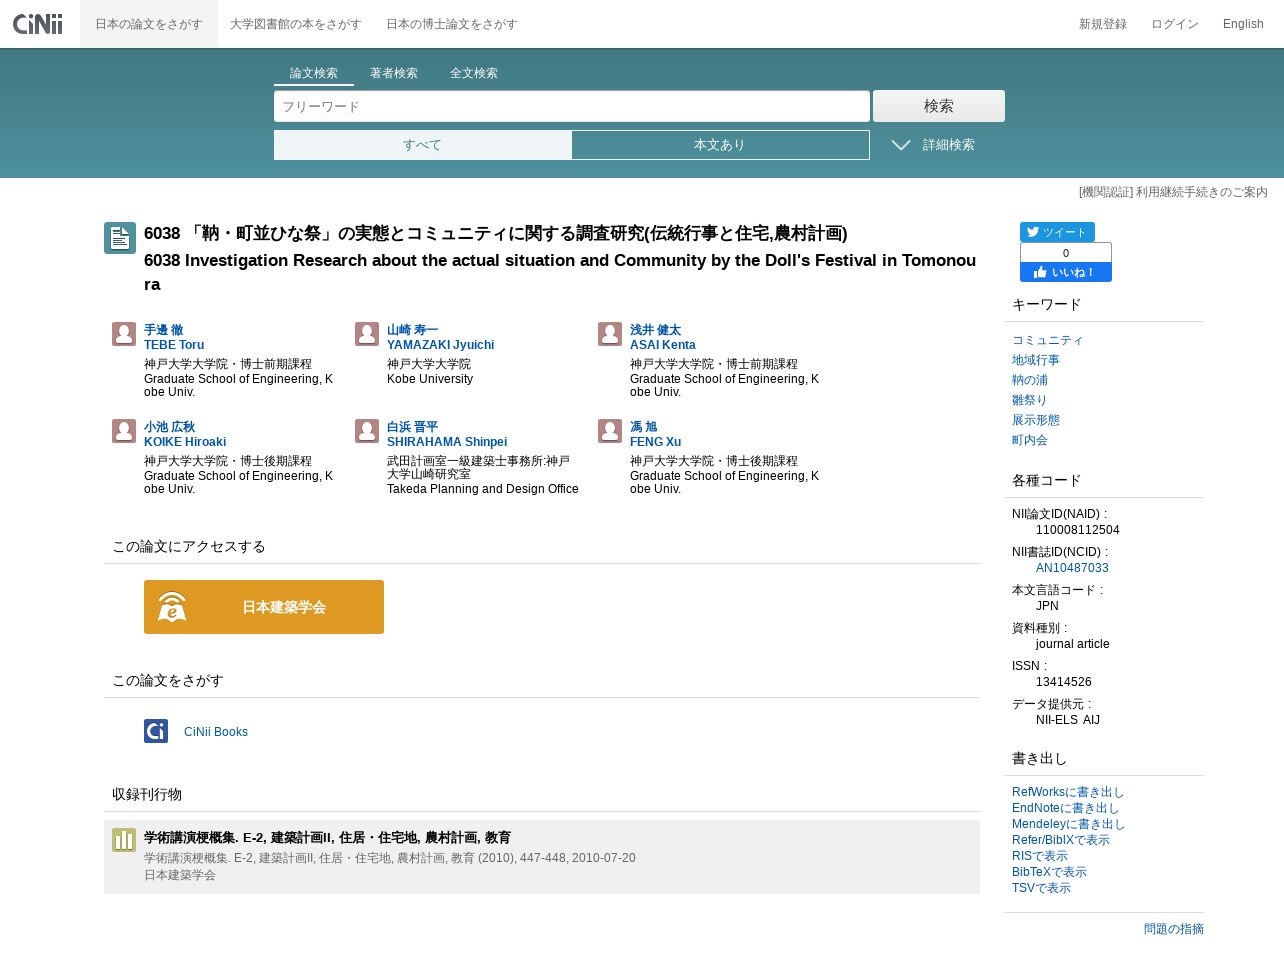Click the Facebook いいね！ button
This screenshot has width=1284, height=969.
click(1066, 272)
